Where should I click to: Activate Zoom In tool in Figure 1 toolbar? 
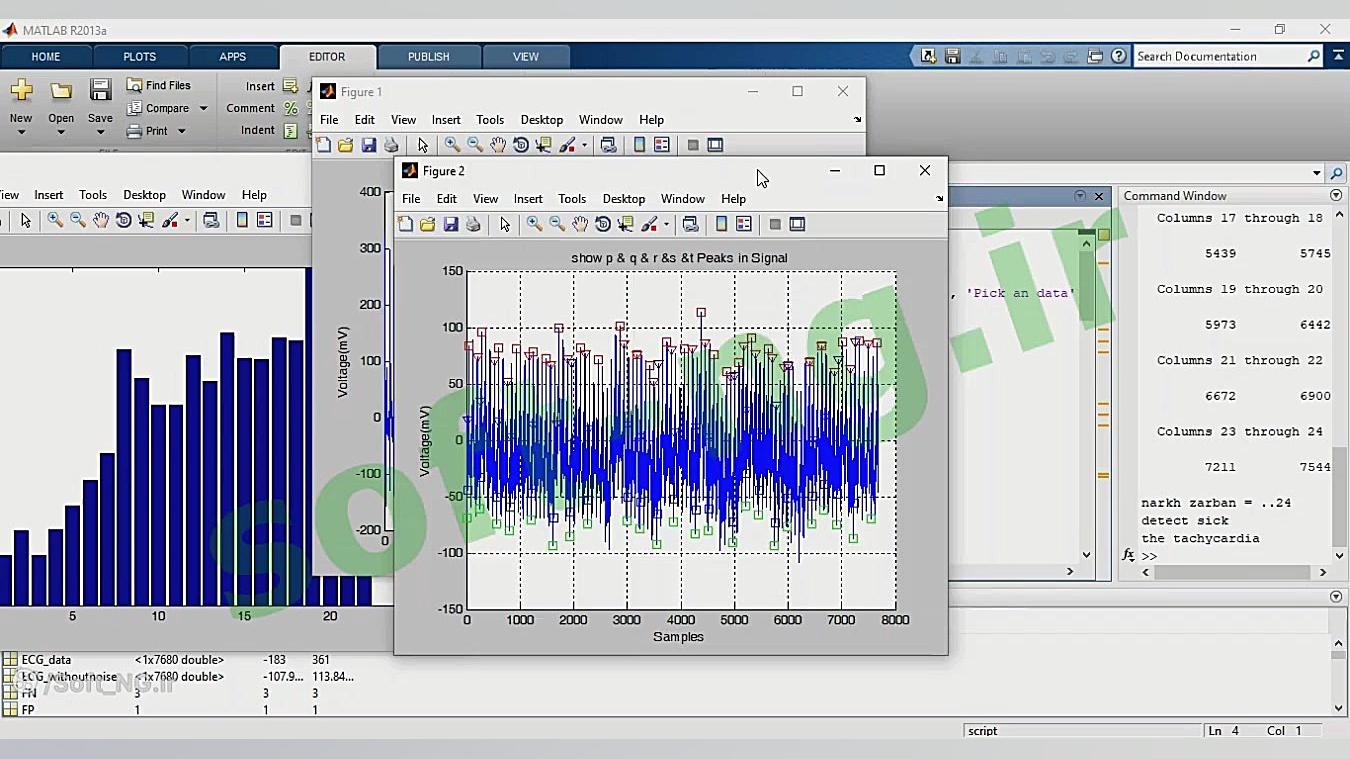(x=452, y=145)
